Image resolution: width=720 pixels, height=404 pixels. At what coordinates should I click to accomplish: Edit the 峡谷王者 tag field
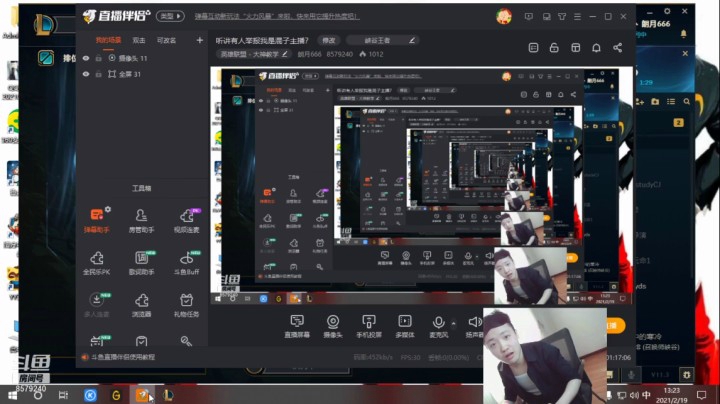(382, 40)
